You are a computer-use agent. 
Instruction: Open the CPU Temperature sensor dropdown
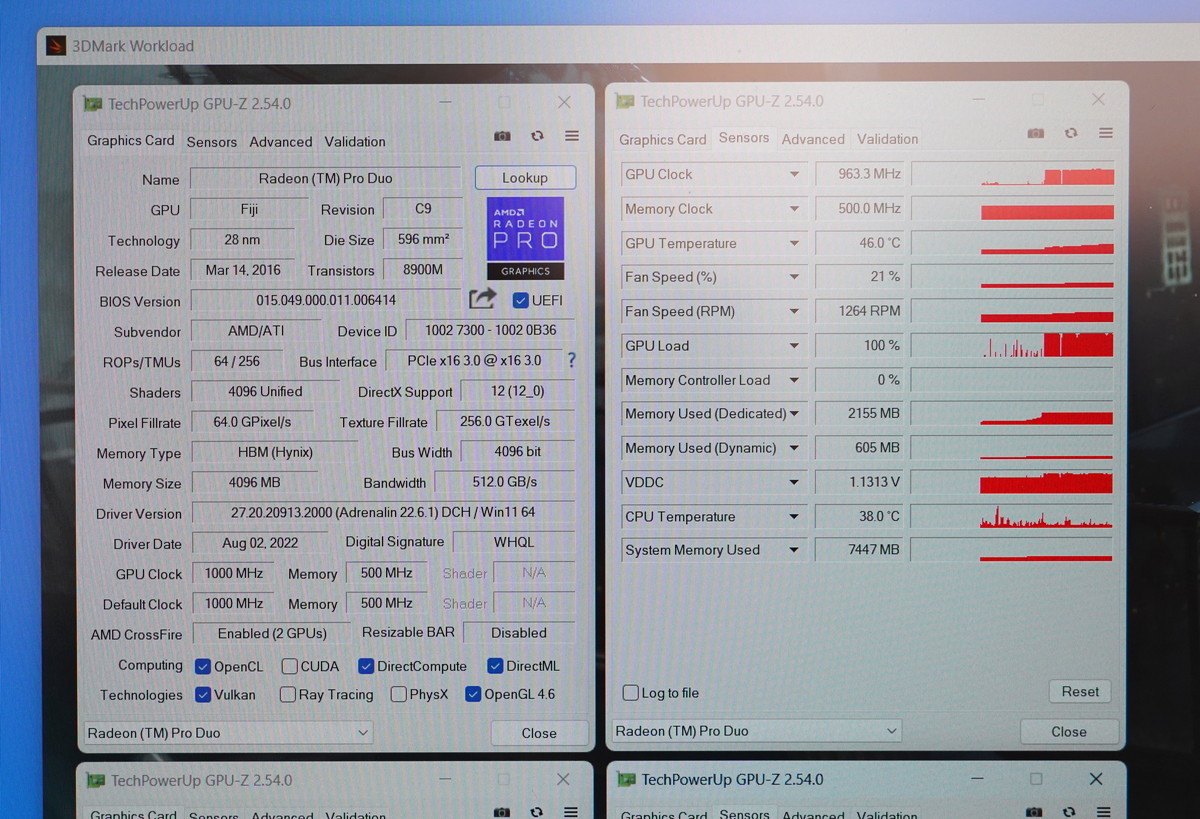[x=794, y=517]
